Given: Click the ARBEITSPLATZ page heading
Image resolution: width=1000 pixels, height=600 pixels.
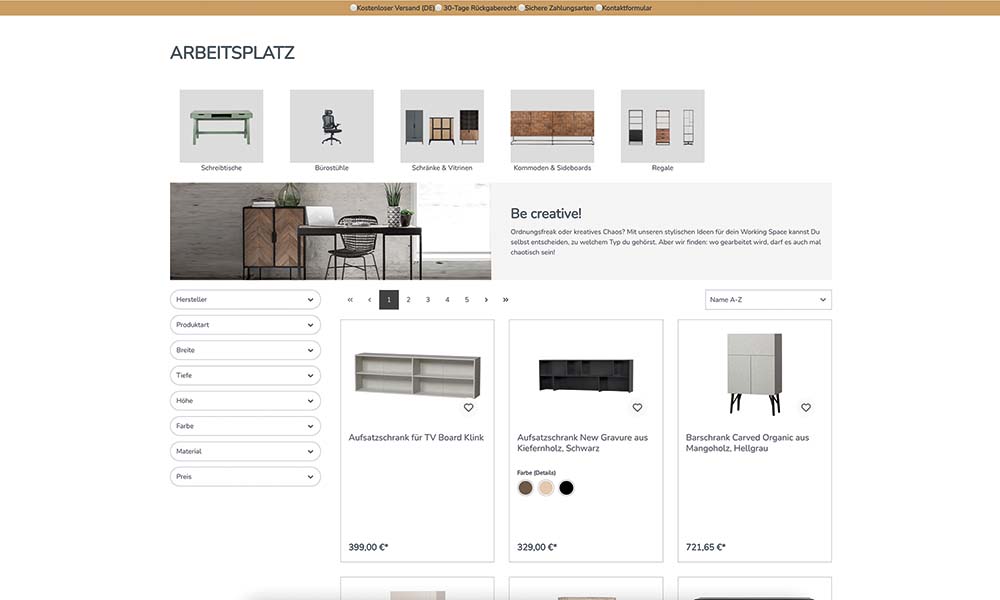Looking at the screenshot, I should click(x=232, y=53).
